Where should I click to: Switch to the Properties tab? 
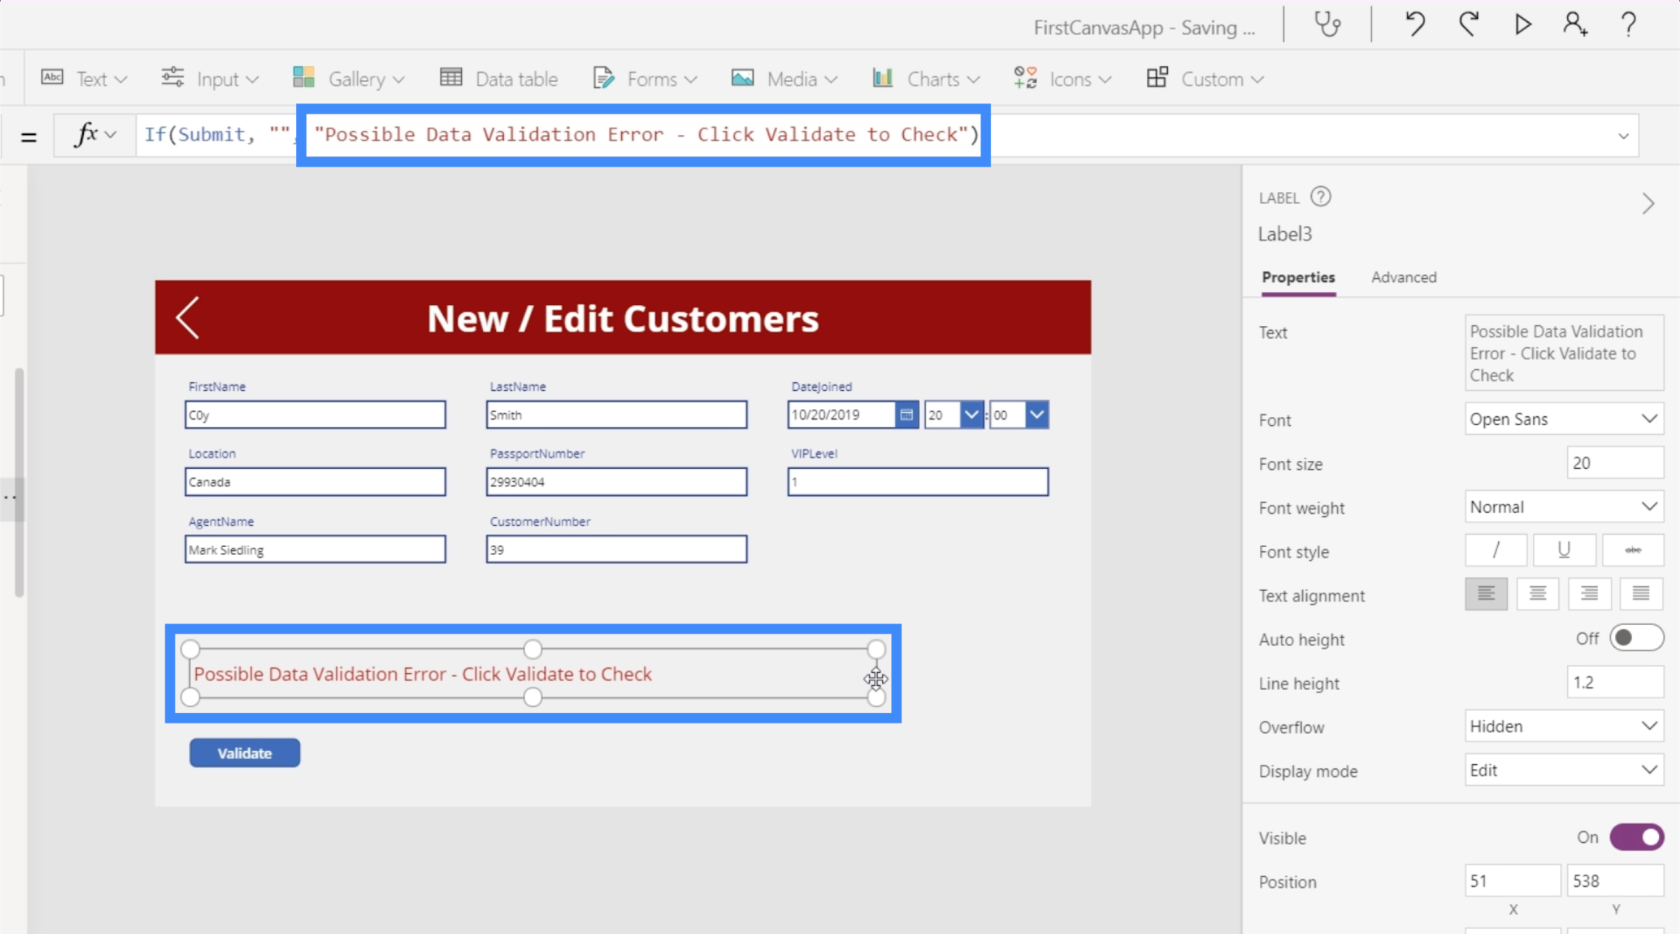pyautogui.click(x=1298, y=278)
